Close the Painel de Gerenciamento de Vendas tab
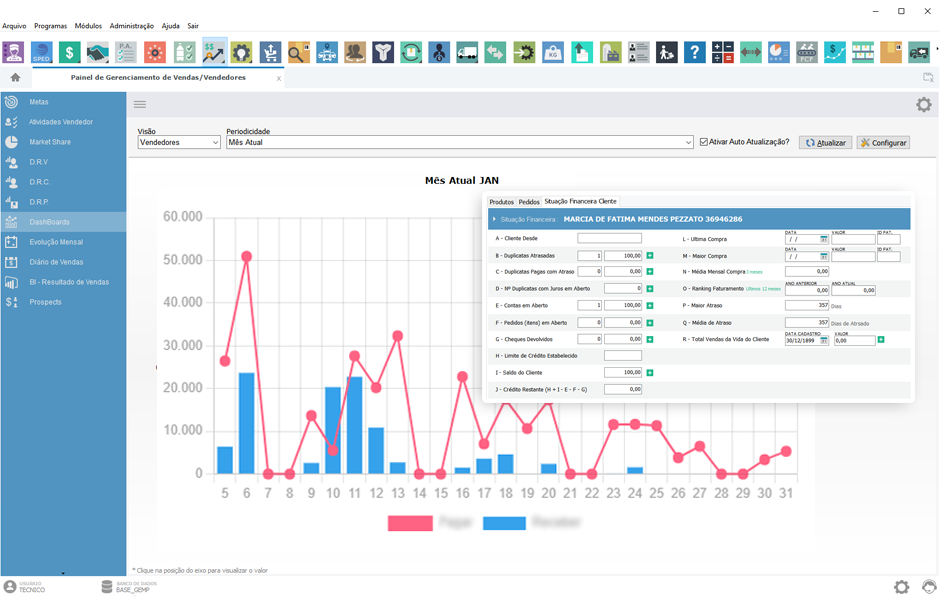The image size is (942, 597). (x=279, y=79)
